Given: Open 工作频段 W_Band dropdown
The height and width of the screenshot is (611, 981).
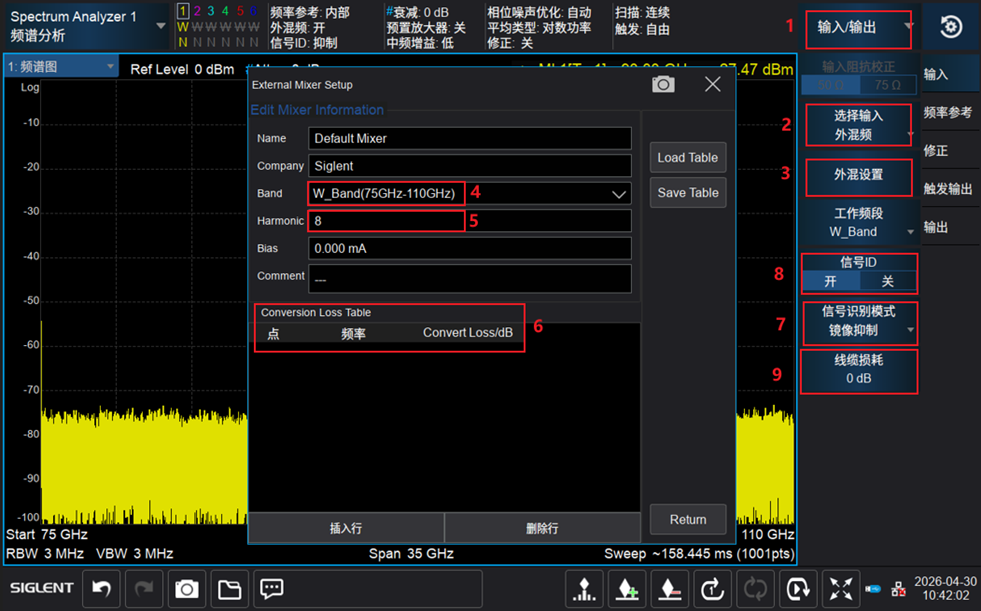Looking at the screenshot, I should [858, 223].
